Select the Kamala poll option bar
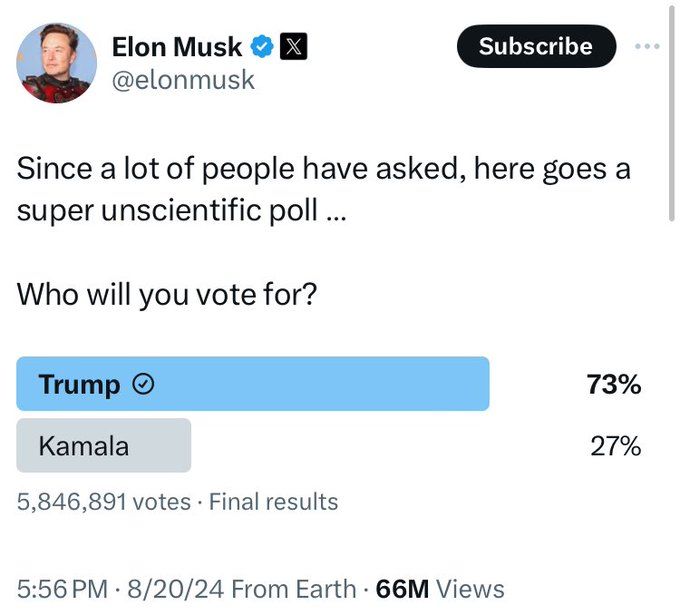The image size is (680, 615). click(x=103, y=446)
